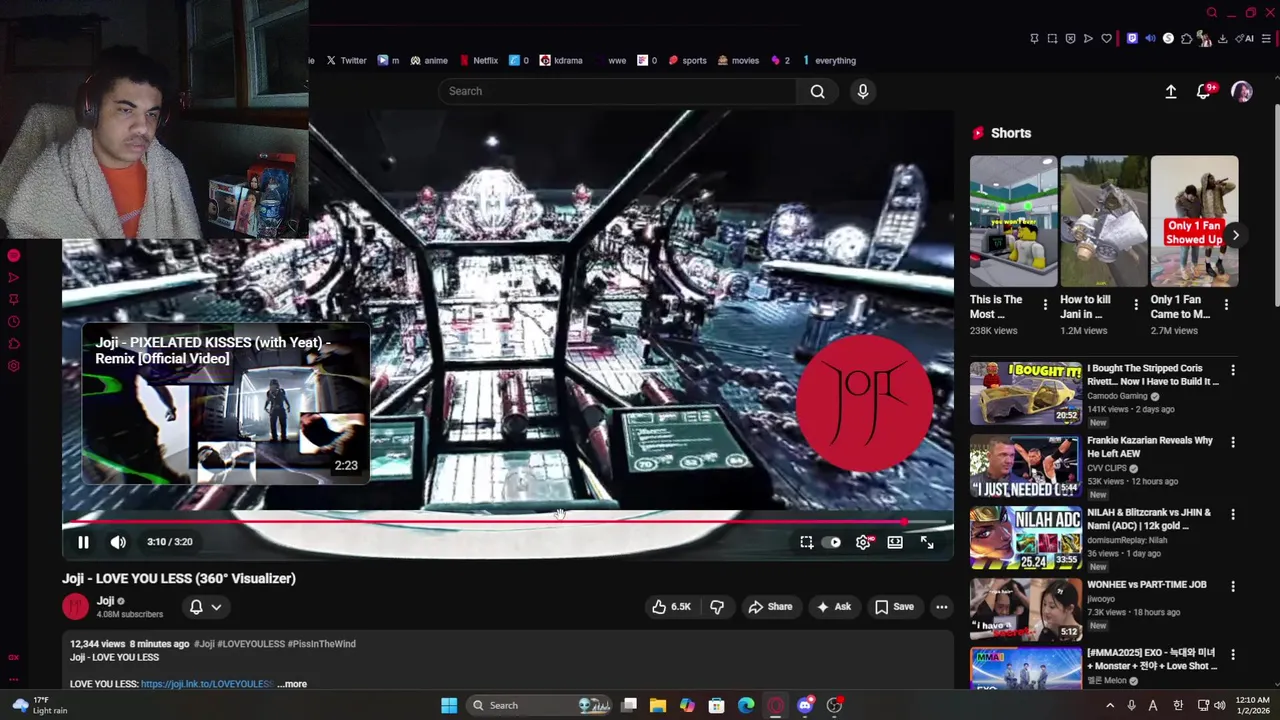Open Opera sidebar settings gear
The image size is (1280, 720).
point(13,366)
